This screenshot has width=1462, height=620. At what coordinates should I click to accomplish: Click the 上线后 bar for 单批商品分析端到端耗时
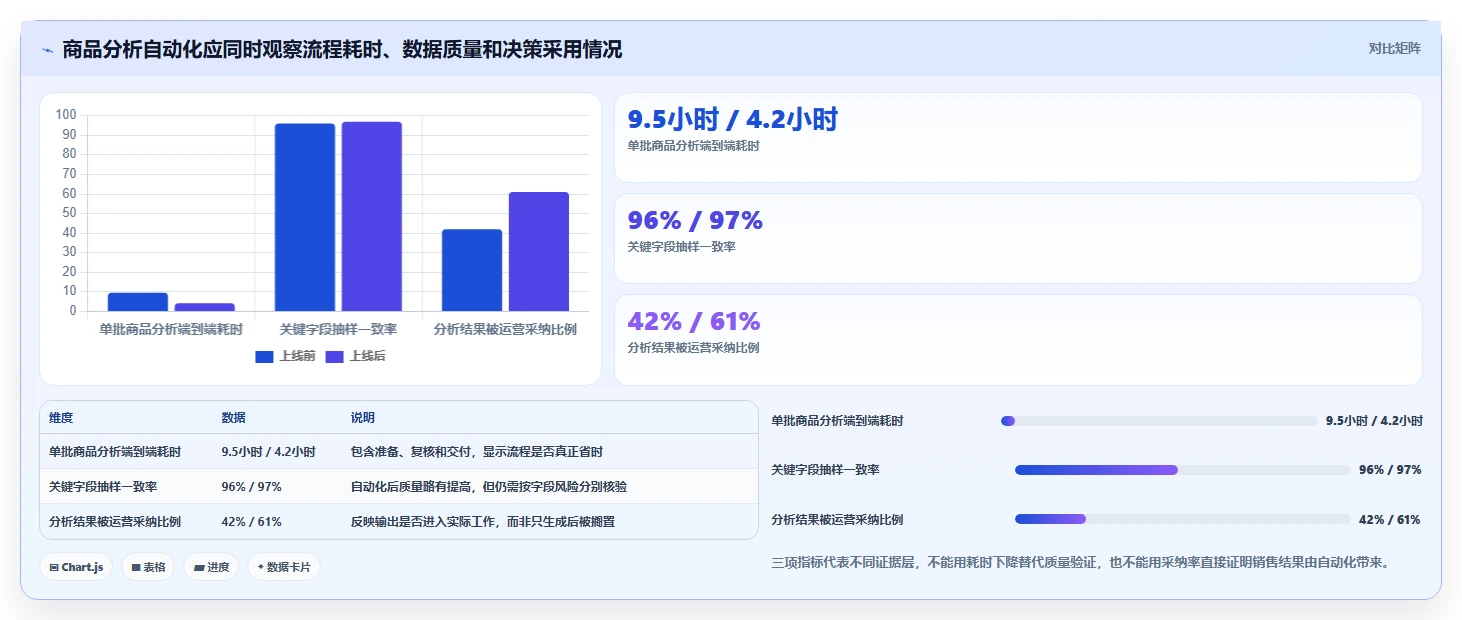(205, 307)
